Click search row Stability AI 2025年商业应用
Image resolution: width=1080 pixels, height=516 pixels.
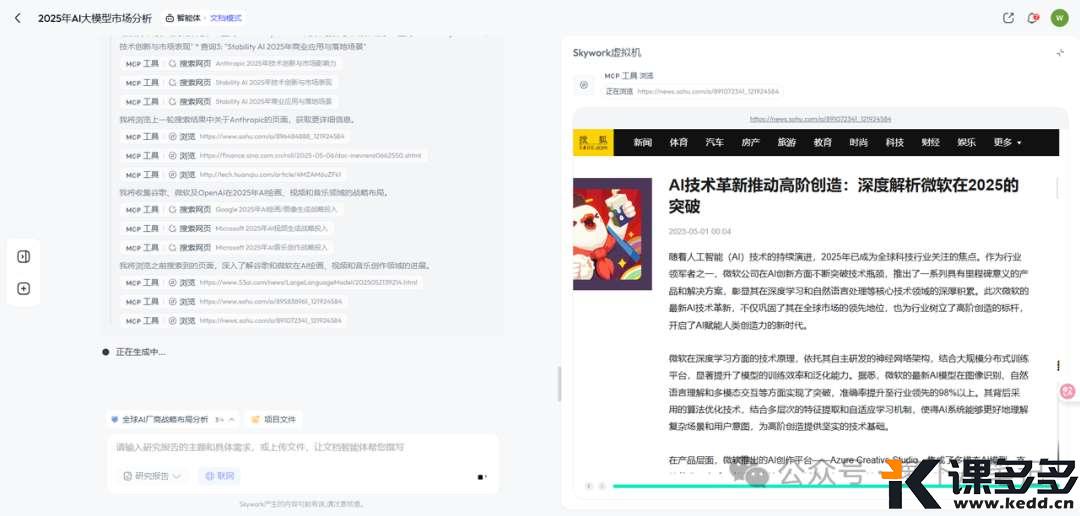pyautogui.click(x=229, y=102)
